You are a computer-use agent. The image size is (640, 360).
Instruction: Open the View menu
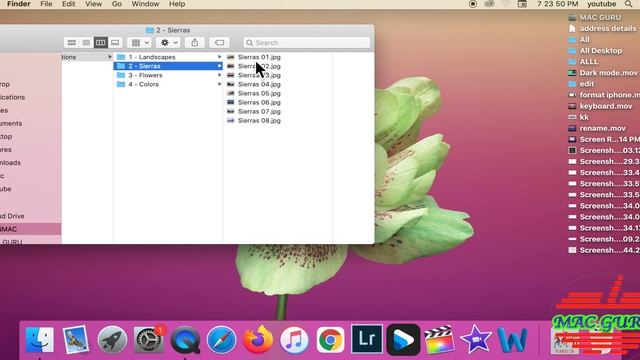click(x=93, y=4)
